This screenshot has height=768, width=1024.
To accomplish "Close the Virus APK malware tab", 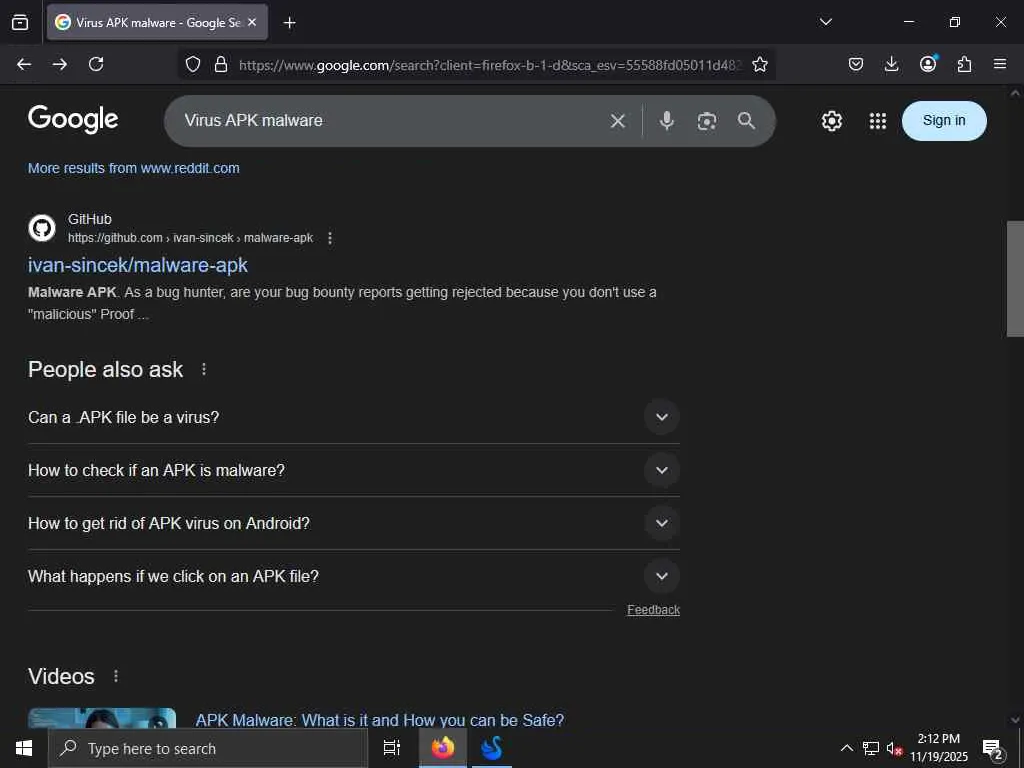I will click(252, 22).
